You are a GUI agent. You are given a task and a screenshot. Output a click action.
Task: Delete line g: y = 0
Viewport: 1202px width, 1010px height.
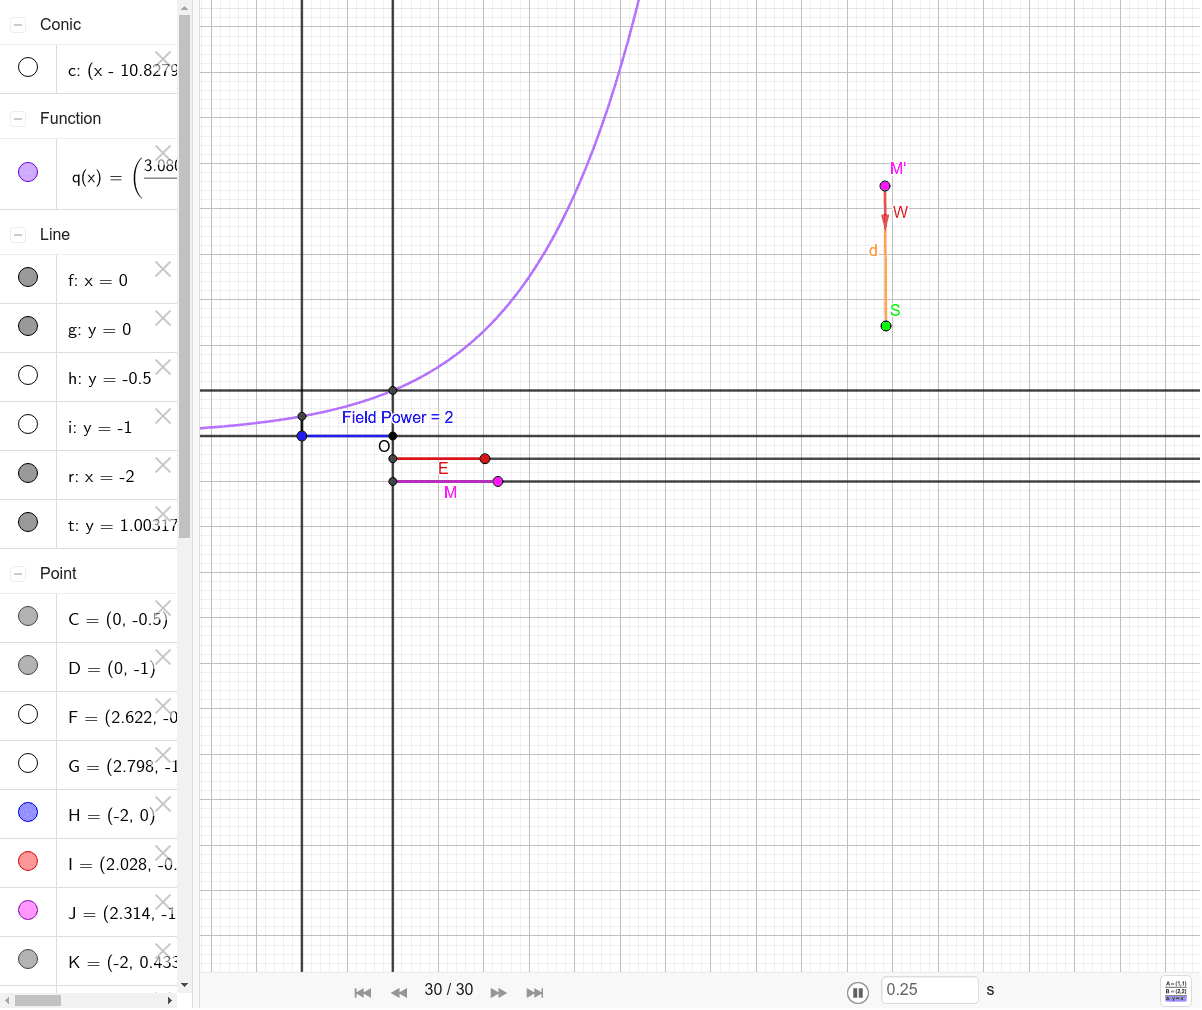tap(163, 318)
